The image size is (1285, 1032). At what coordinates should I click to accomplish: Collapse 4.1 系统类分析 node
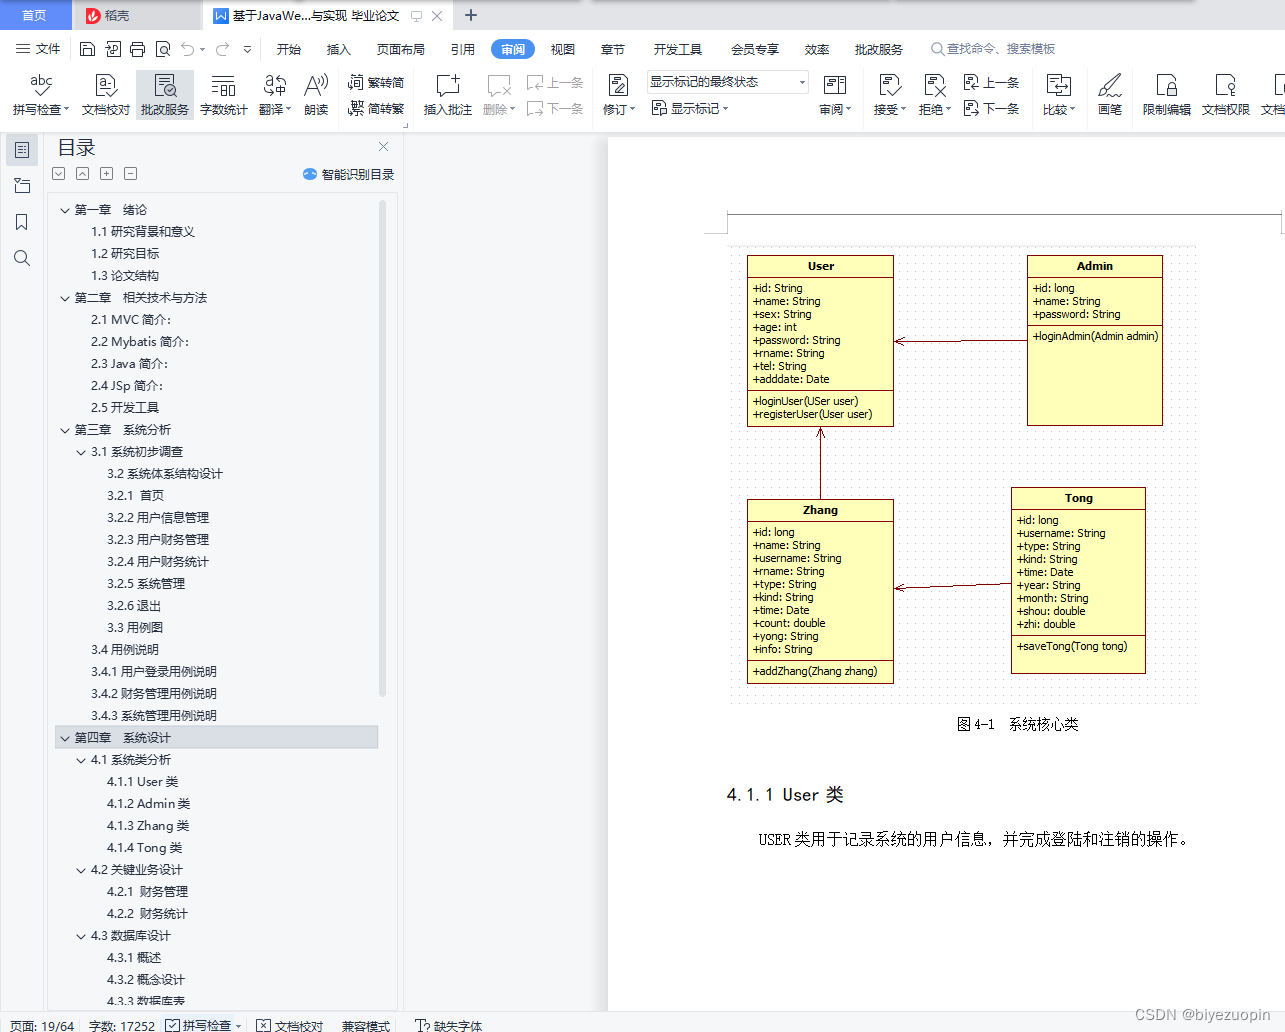point(81,760)
